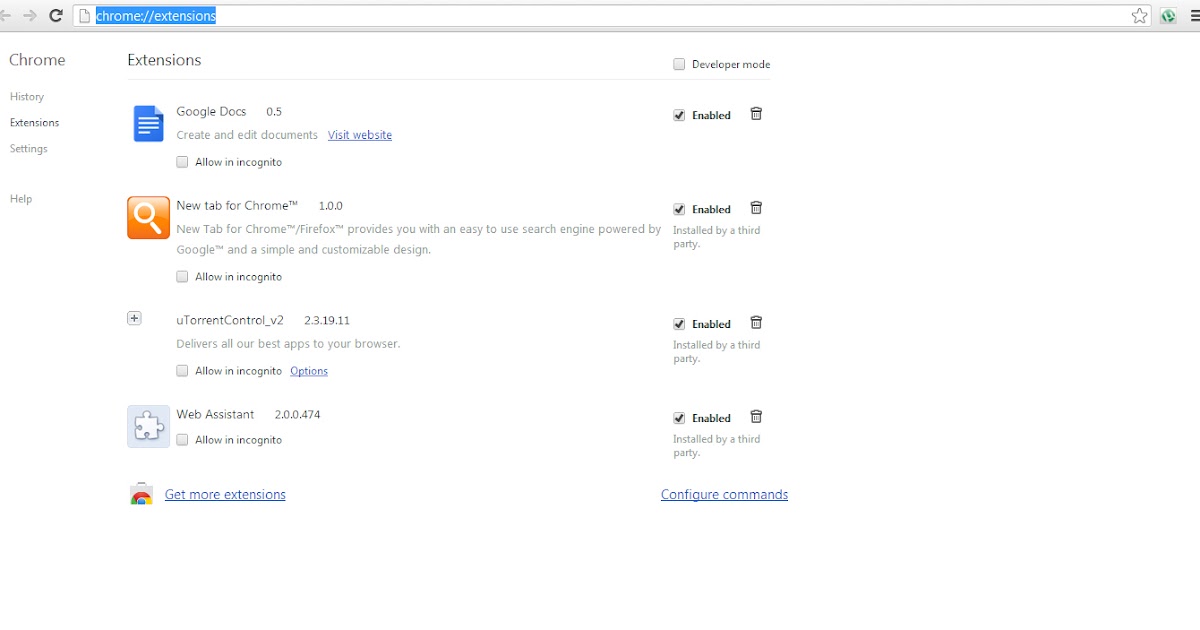This screenshot has width=1200, height=630.
Task: Allow Google Docs in incognito
Action: click(182, 162)
